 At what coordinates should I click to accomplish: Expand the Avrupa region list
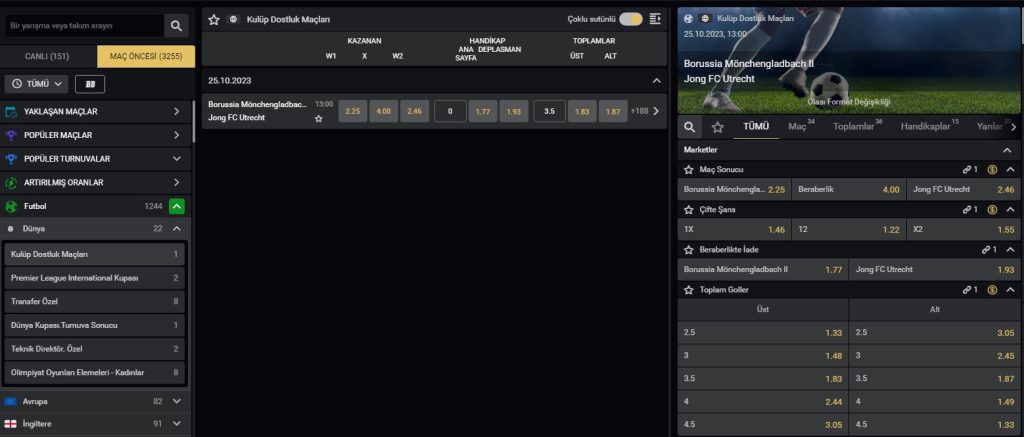[x=177, y=401]
